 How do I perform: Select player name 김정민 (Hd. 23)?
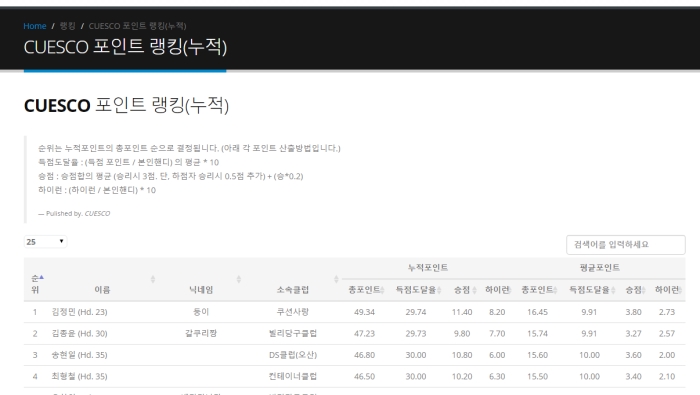click(x=79, y=312)
